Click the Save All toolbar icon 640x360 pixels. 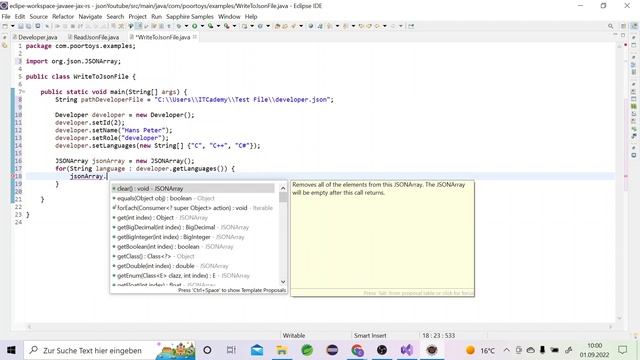pos(29,26)
